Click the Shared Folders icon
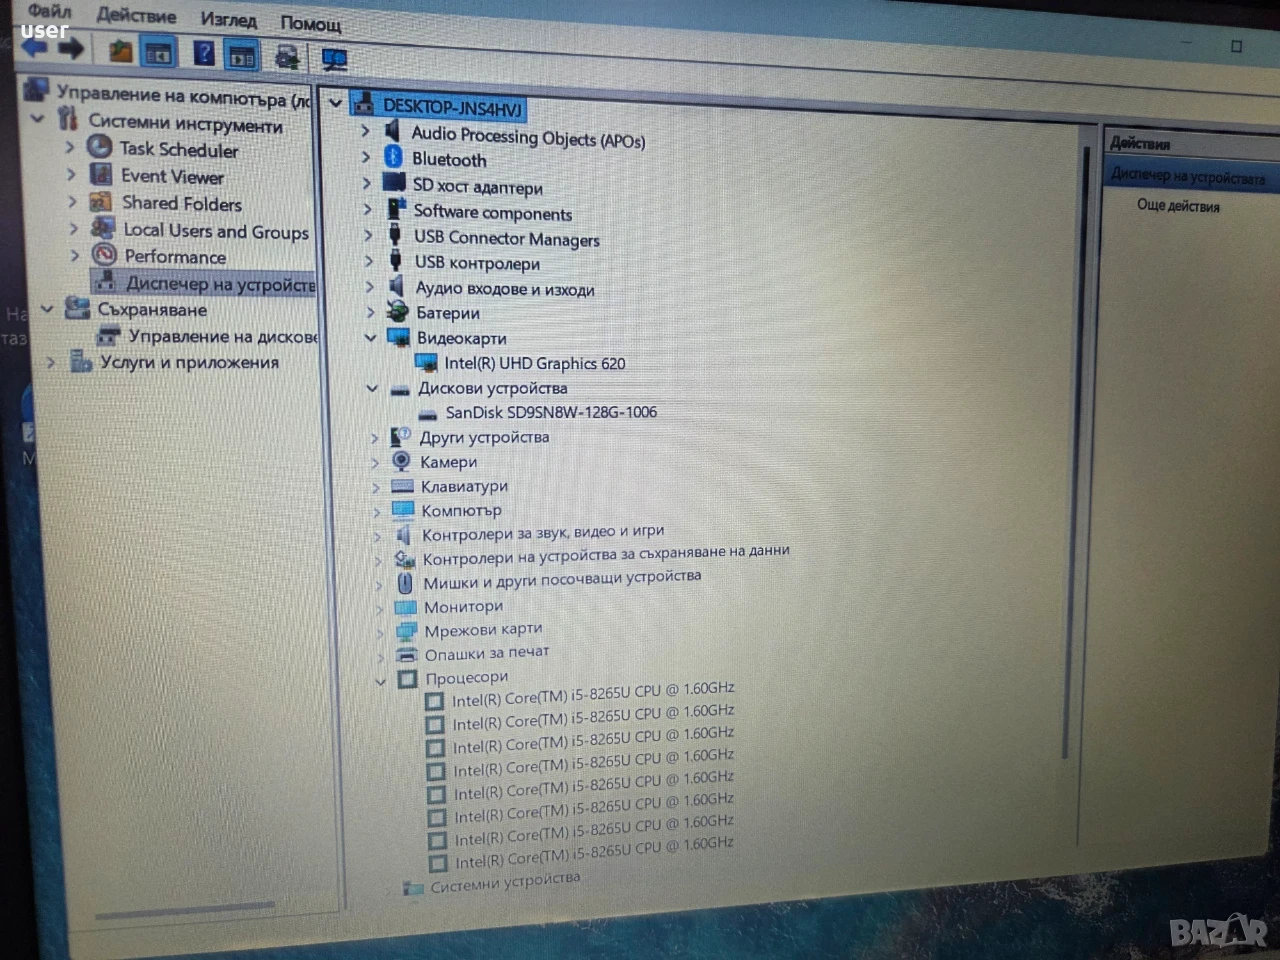Viewport: 1280px width, 960px height. coord(101,201)
